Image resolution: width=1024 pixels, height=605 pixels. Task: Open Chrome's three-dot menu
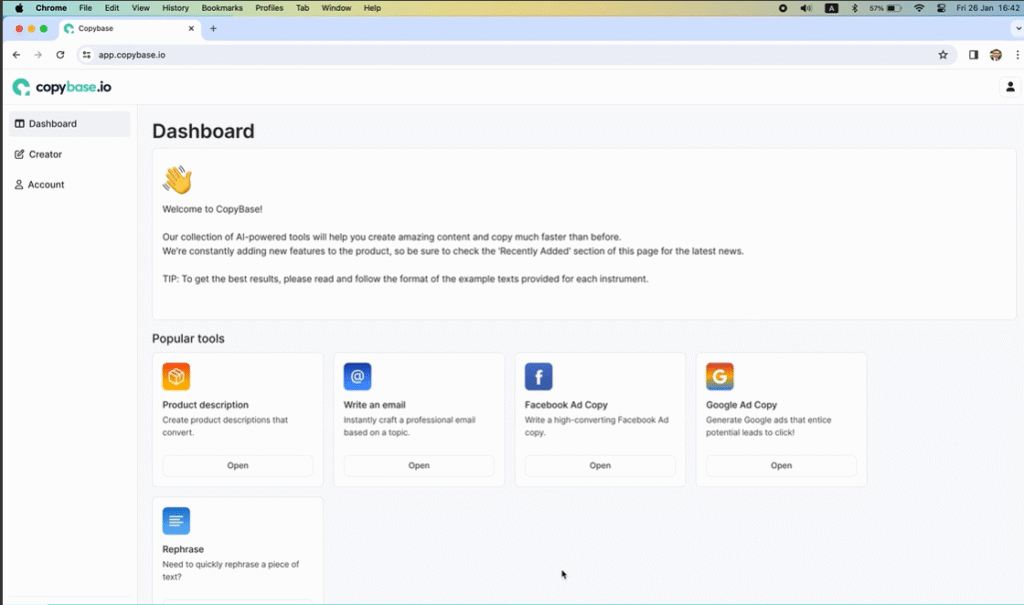tap(1016, 55)
